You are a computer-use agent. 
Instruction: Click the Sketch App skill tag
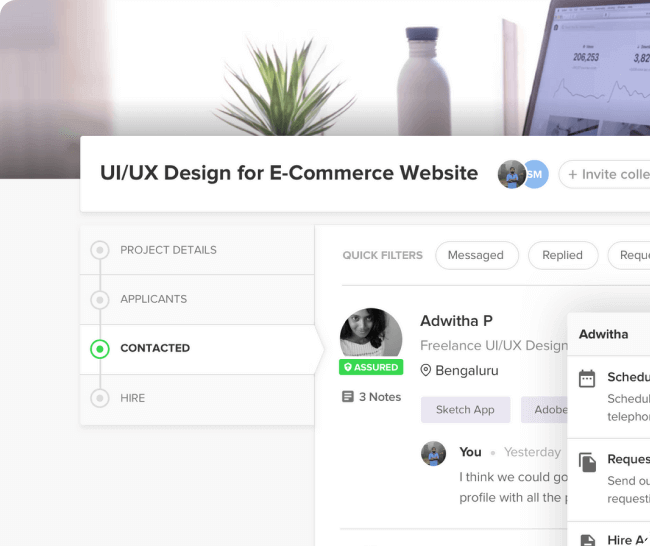tap(466, 410)
